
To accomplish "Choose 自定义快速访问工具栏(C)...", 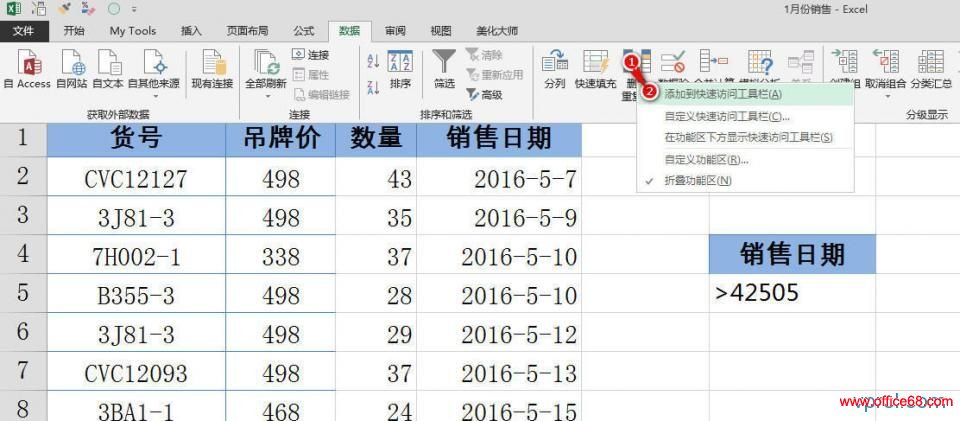I will [x=744, y=116].
